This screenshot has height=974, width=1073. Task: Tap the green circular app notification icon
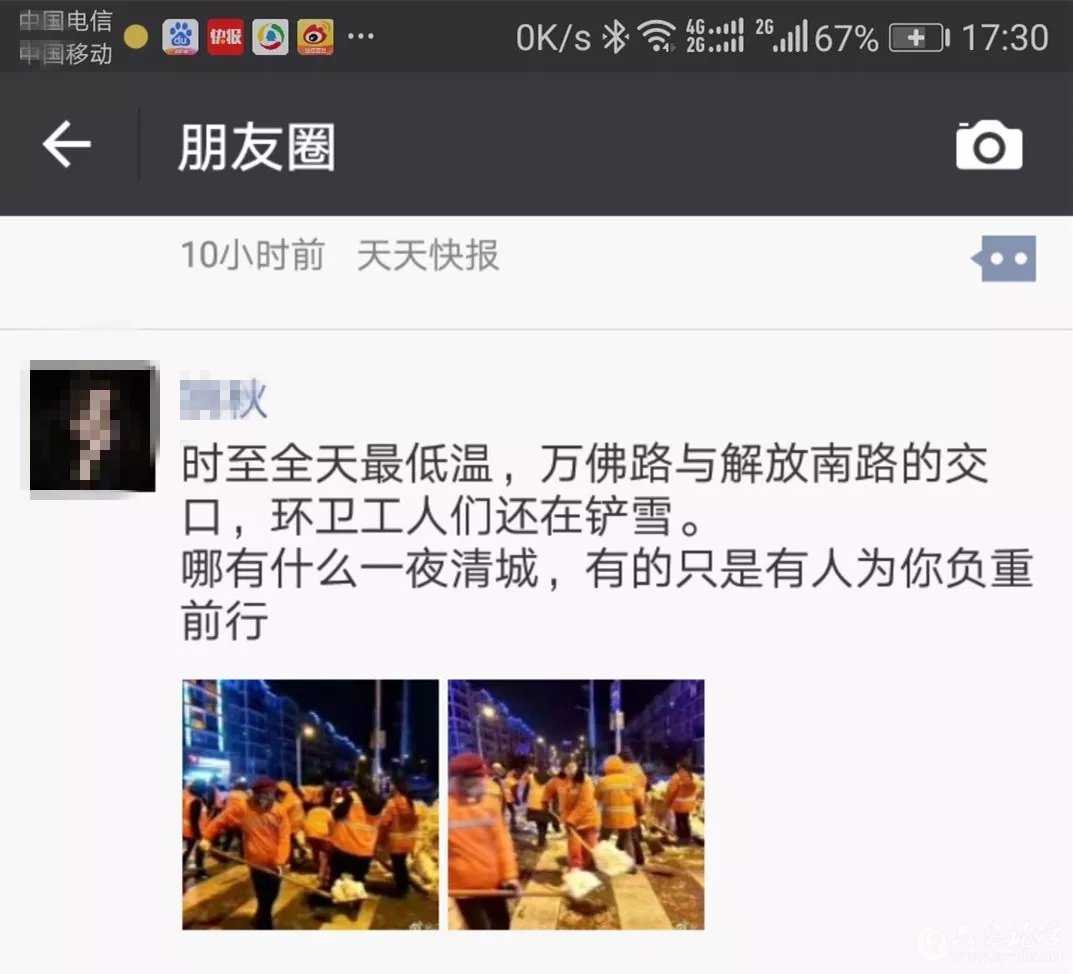click(270, 37)
